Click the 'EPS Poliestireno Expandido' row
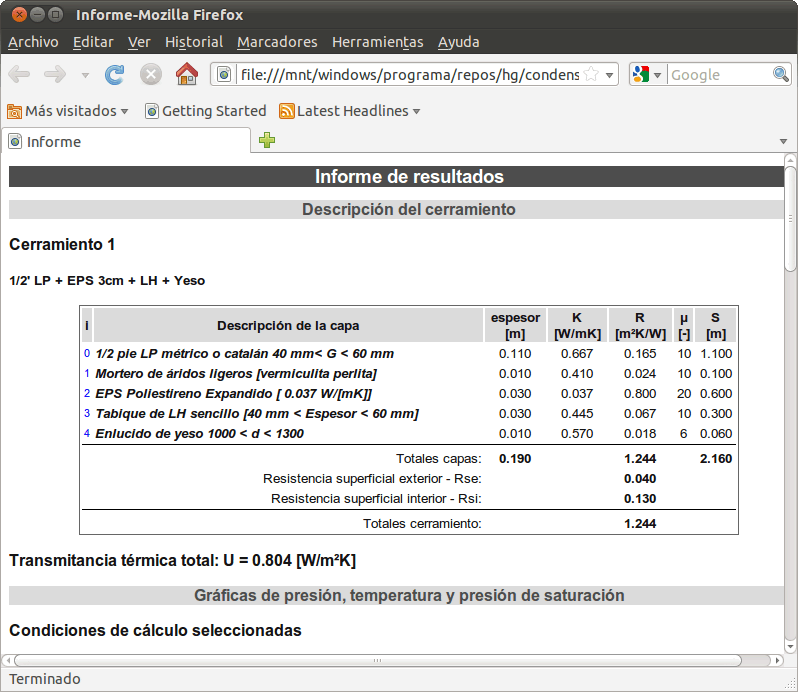This screenshot has height=692, width=798. (x=409, y=394)
